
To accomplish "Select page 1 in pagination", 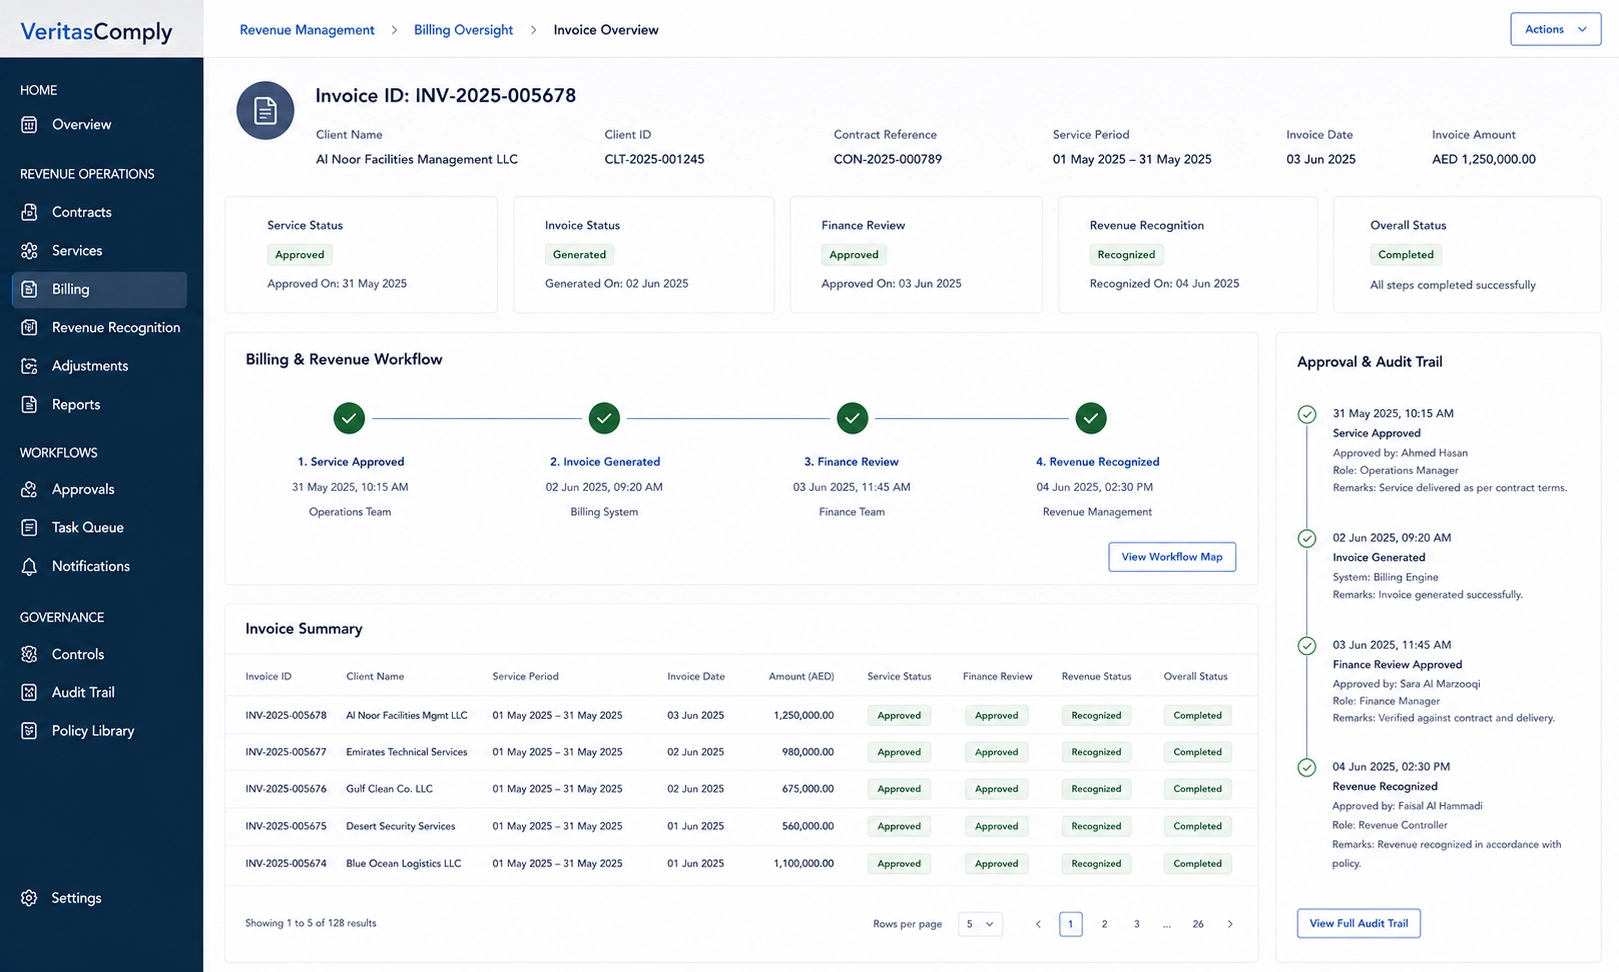I will click(x=1071, y=924).
